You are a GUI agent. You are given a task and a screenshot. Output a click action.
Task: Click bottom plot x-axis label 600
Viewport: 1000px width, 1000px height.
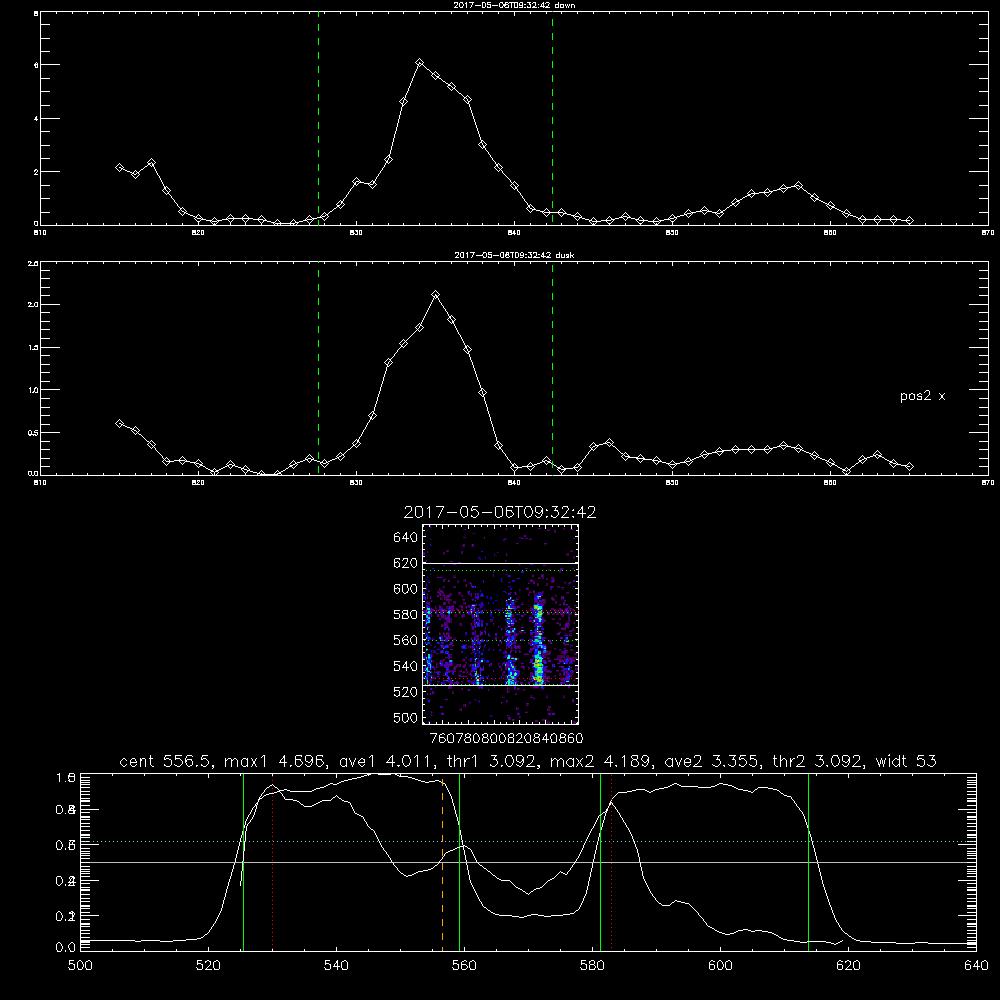point(720,966)
